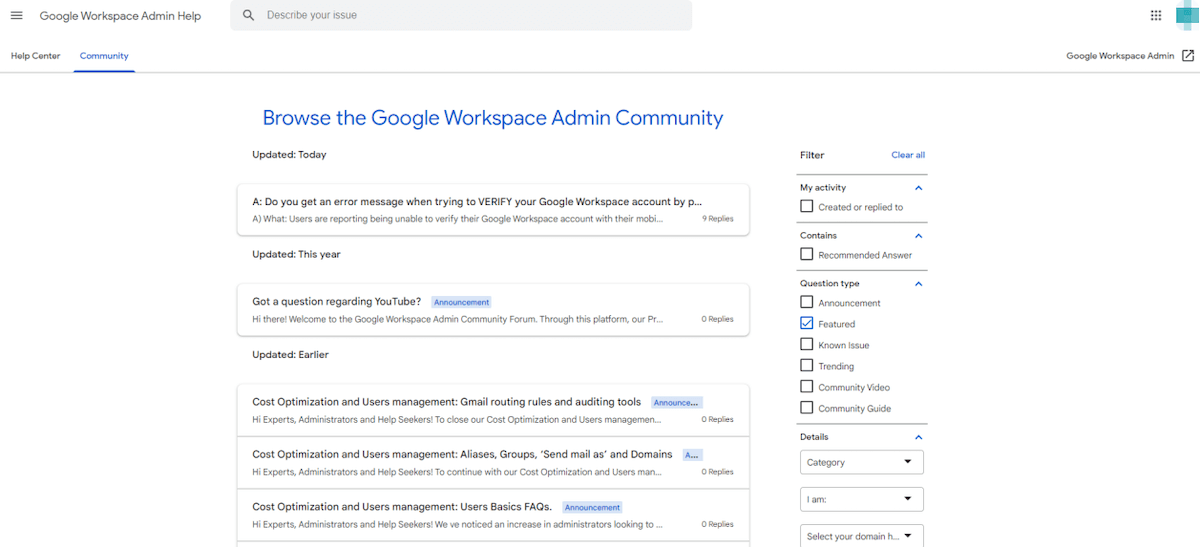
Task: Click '0 Replies' on the YouTube question post
Action: [x=717, y=319]
